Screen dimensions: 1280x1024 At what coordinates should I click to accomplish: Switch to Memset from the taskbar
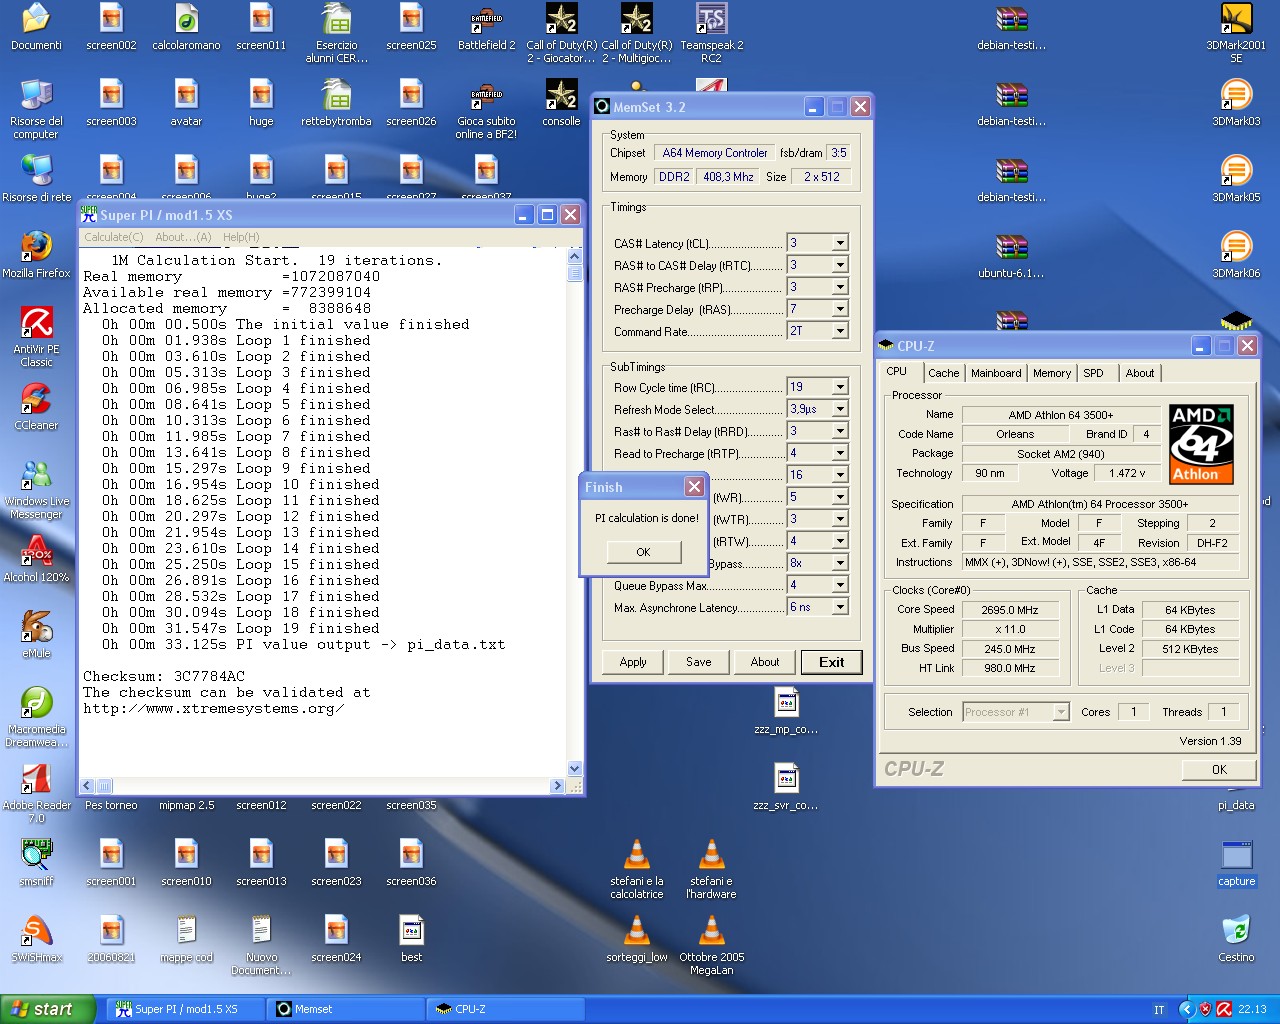point(347,1009)
